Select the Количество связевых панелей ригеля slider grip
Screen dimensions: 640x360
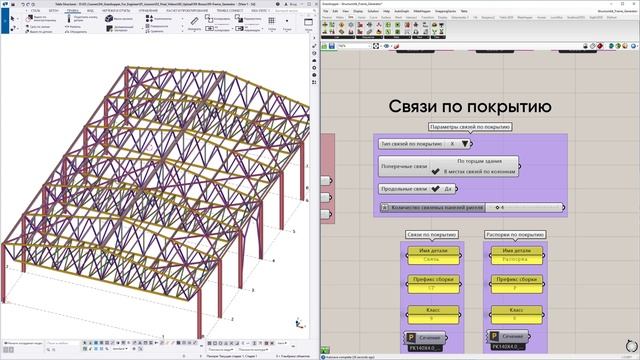click(x=497, y=207)
